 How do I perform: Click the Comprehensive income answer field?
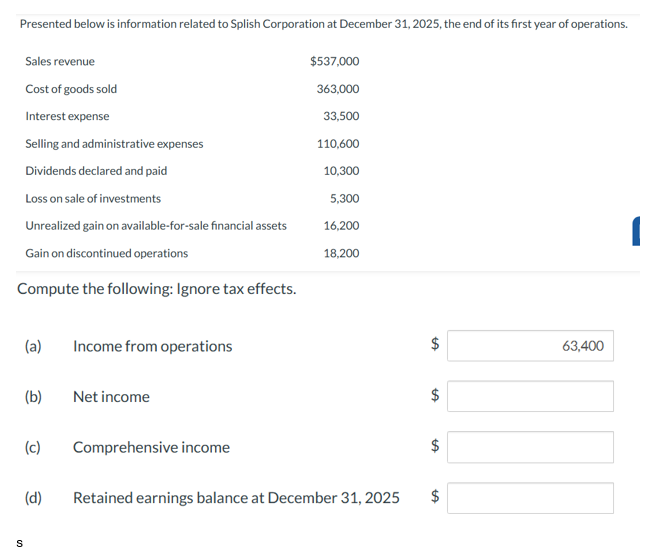[x=530, y=447]
